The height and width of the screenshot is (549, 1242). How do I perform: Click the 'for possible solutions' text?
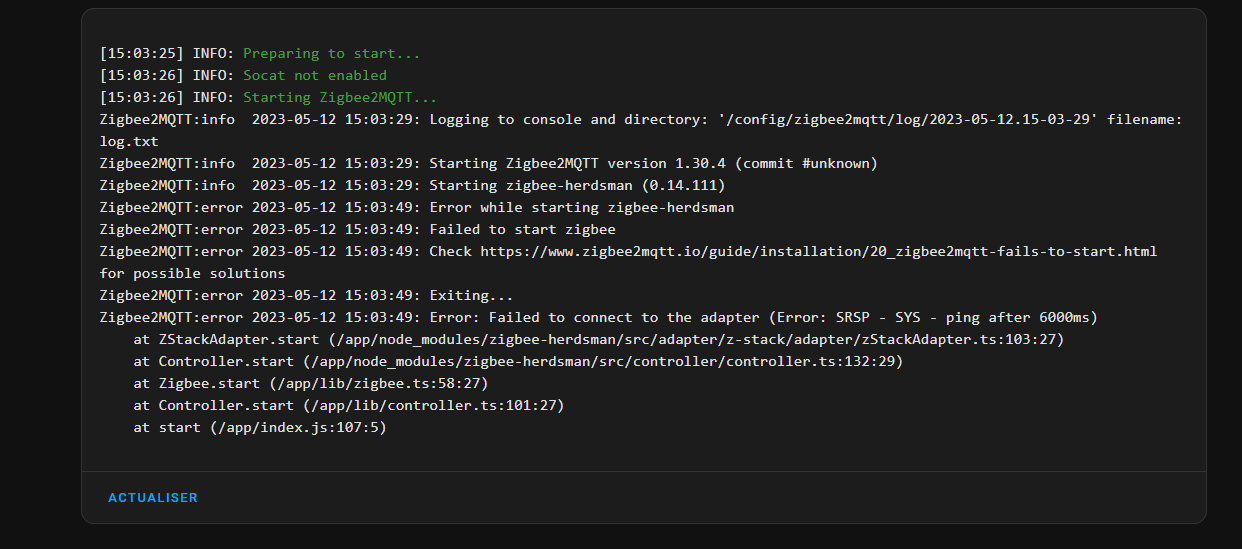192,273
